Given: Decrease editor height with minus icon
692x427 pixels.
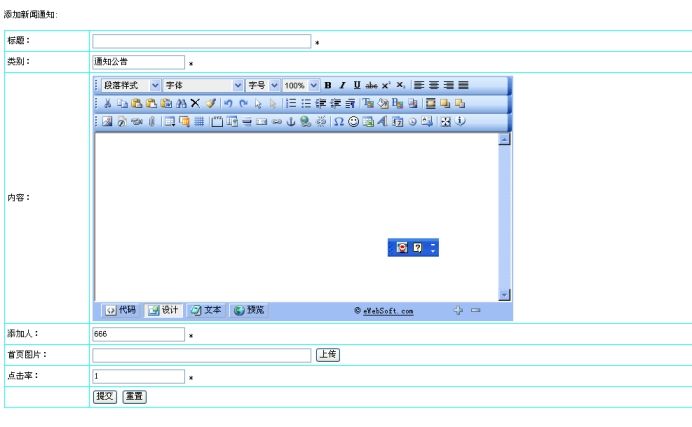Looking at the screenshot, I should coord(475,310).
